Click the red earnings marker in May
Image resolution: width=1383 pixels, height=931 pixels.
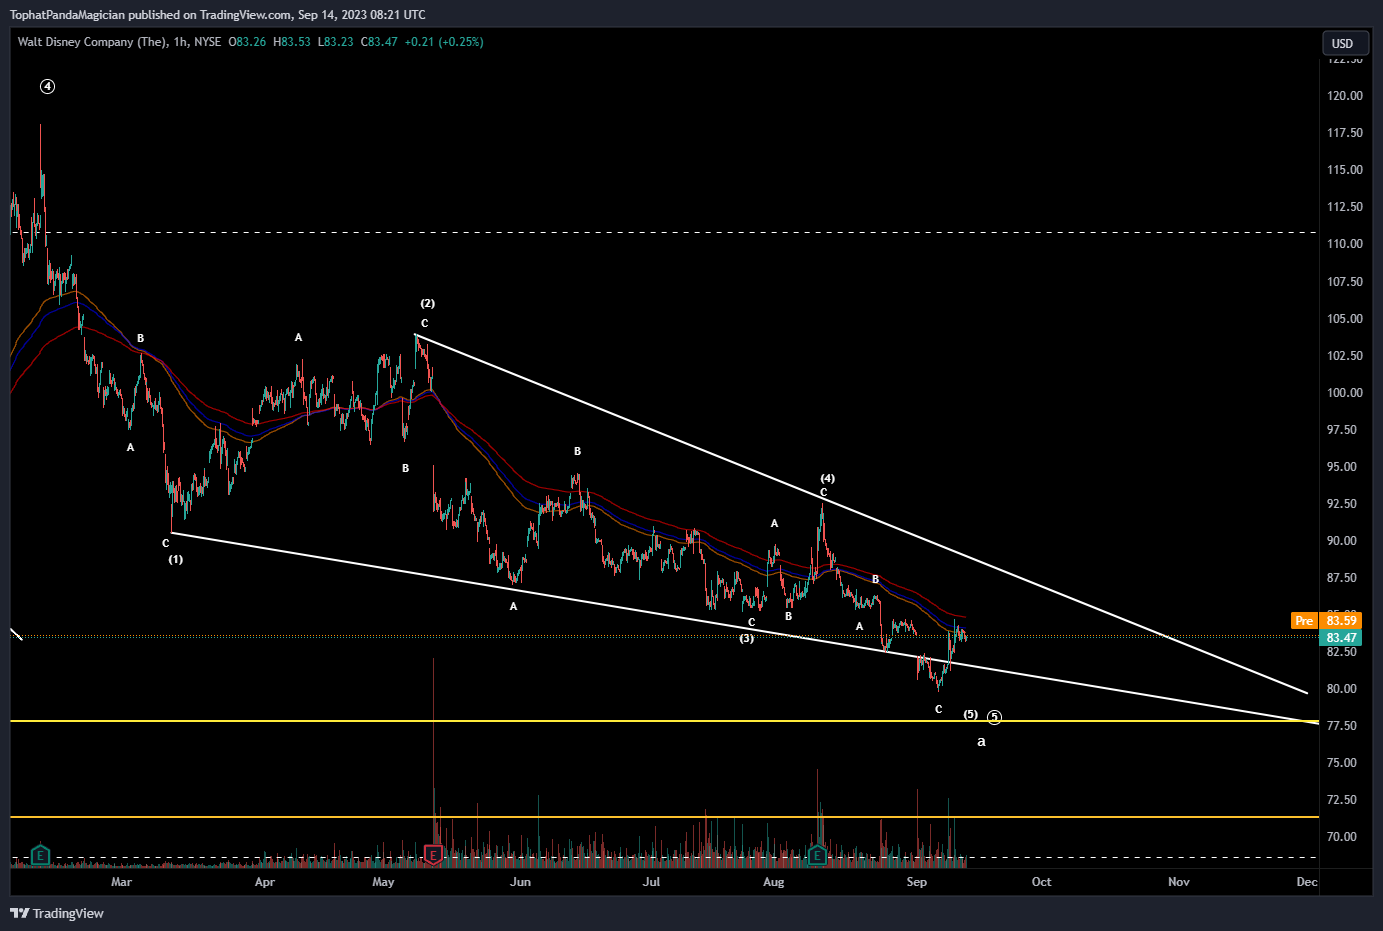[434, 855]
